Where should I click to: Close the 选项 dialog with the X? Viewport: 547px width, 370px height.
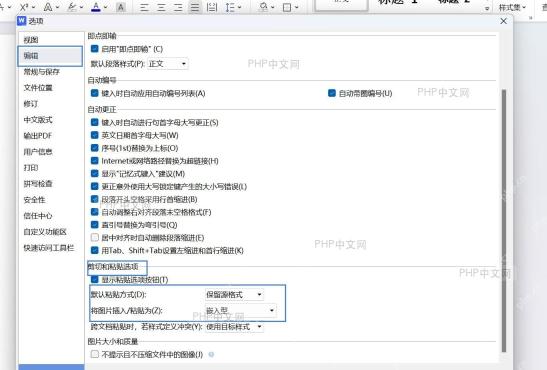point(503,21)
